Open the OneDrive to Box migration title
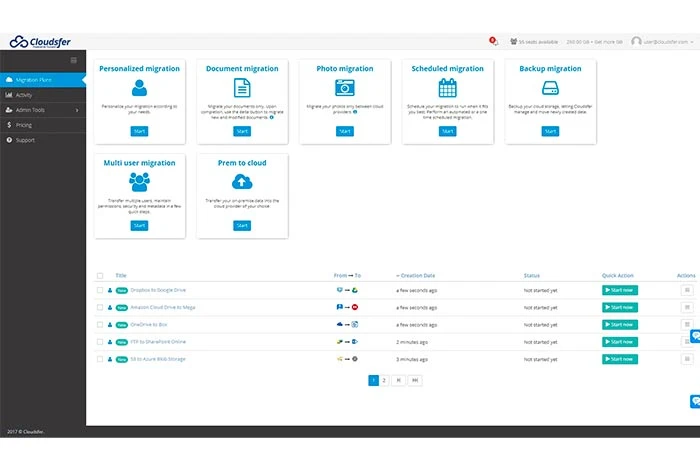The image size is (700, 470). [149, 324]
